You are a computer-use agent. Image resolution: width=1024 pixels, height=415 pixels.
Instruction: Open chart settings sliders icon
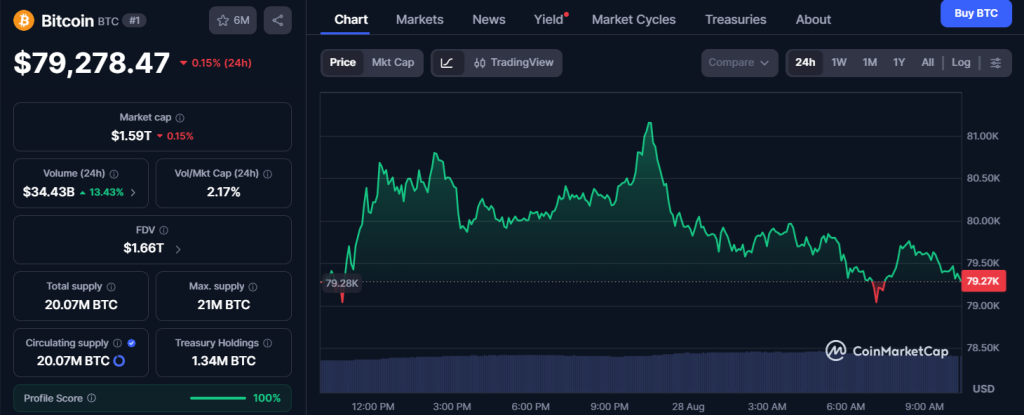pos(996,63)
